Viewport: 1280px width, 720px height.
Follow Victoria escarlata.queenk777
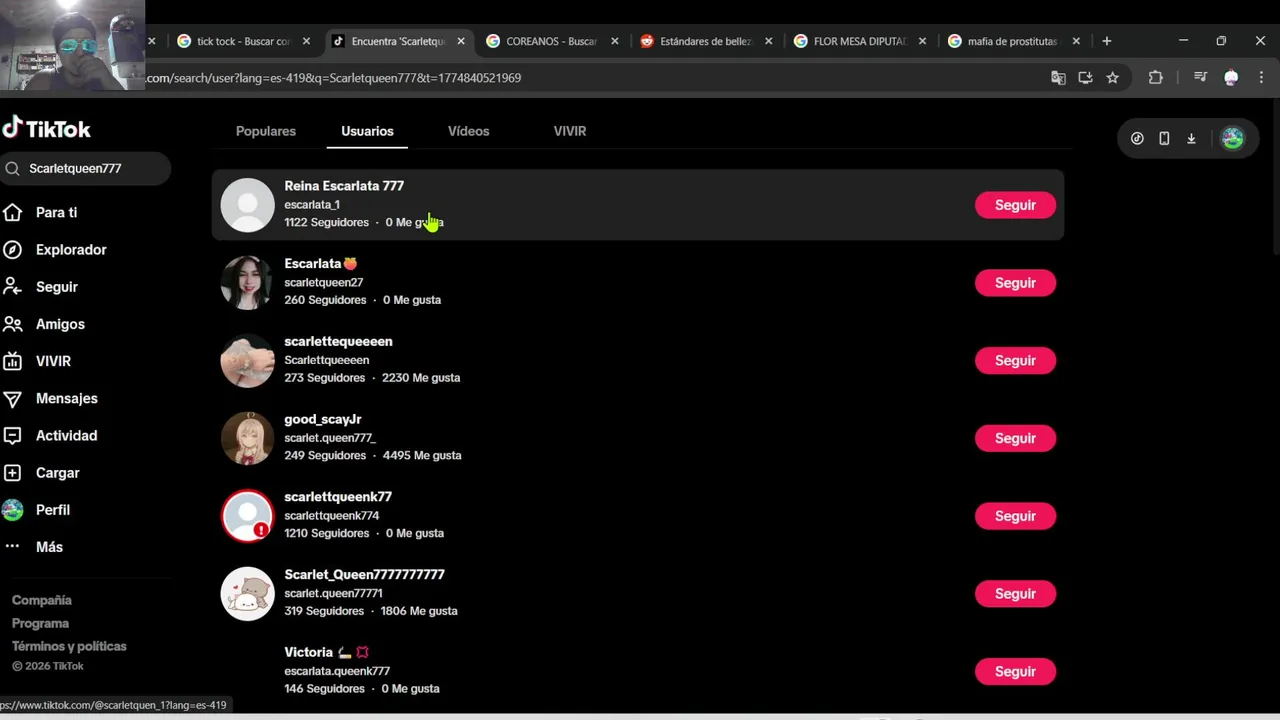(x=1015, y=671)
